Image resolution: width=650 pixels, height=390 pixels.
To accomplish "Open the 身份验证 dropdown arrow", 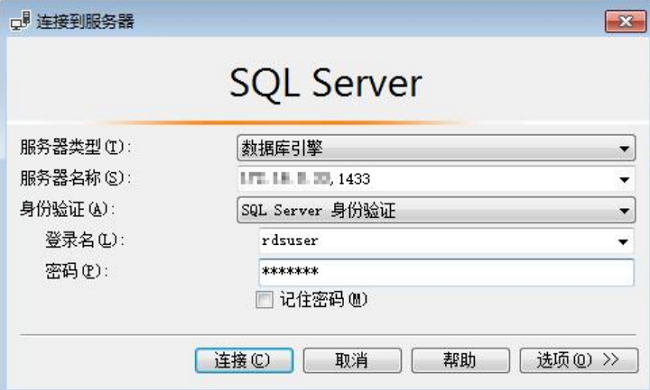I will pos(624,211).
